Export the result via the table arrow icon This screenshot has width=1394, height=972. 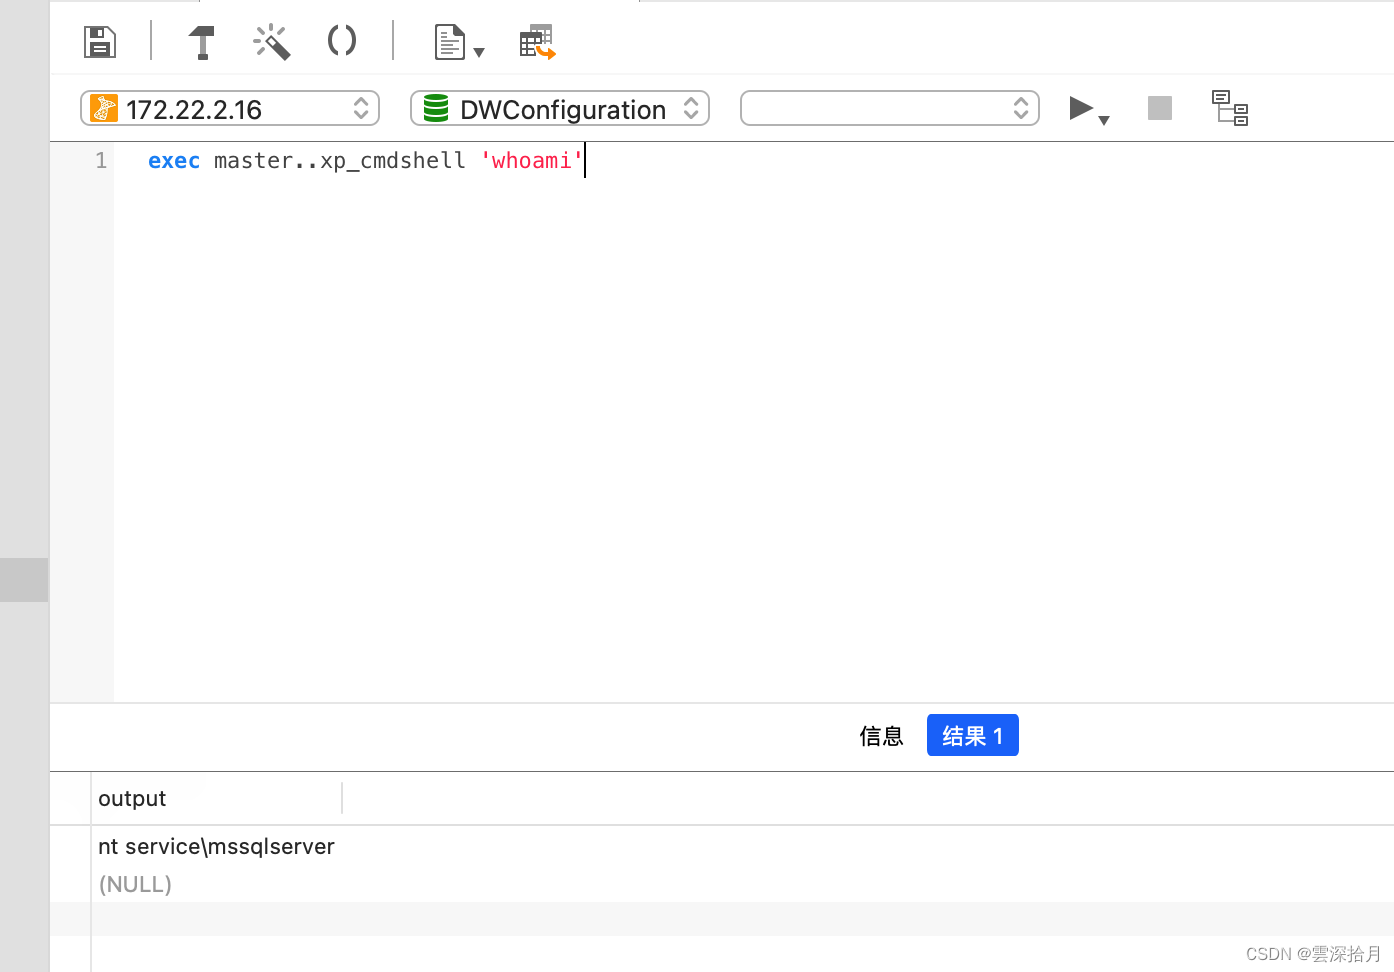[x=537, y=42]
